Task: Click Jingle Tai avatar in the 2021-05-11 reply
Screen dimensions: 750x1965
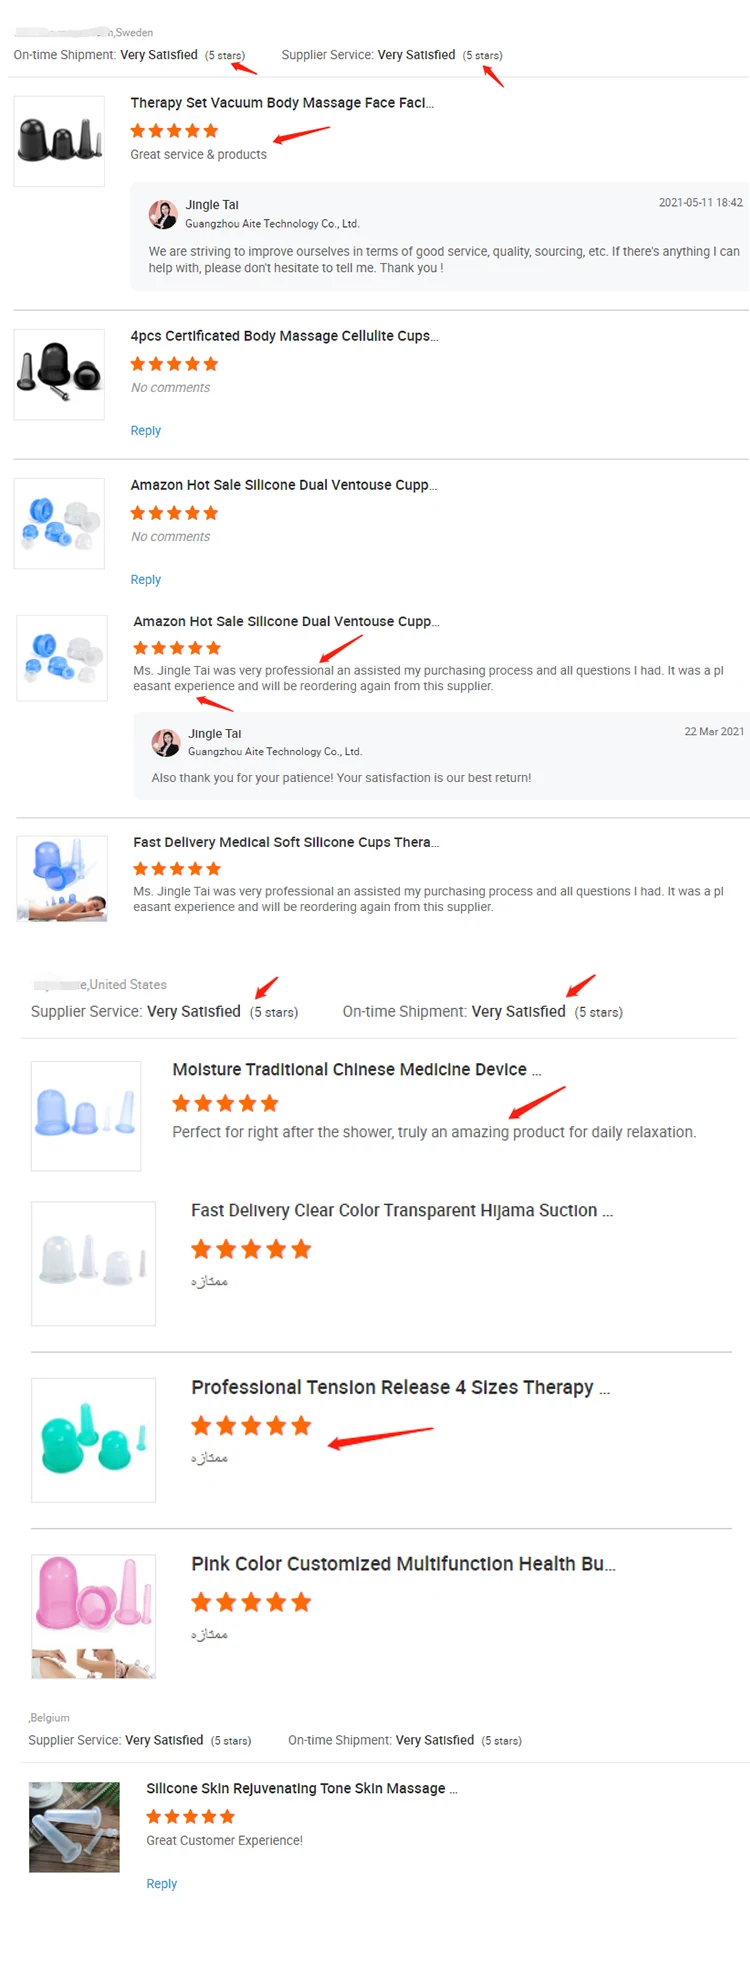Action: click(163, 214)
